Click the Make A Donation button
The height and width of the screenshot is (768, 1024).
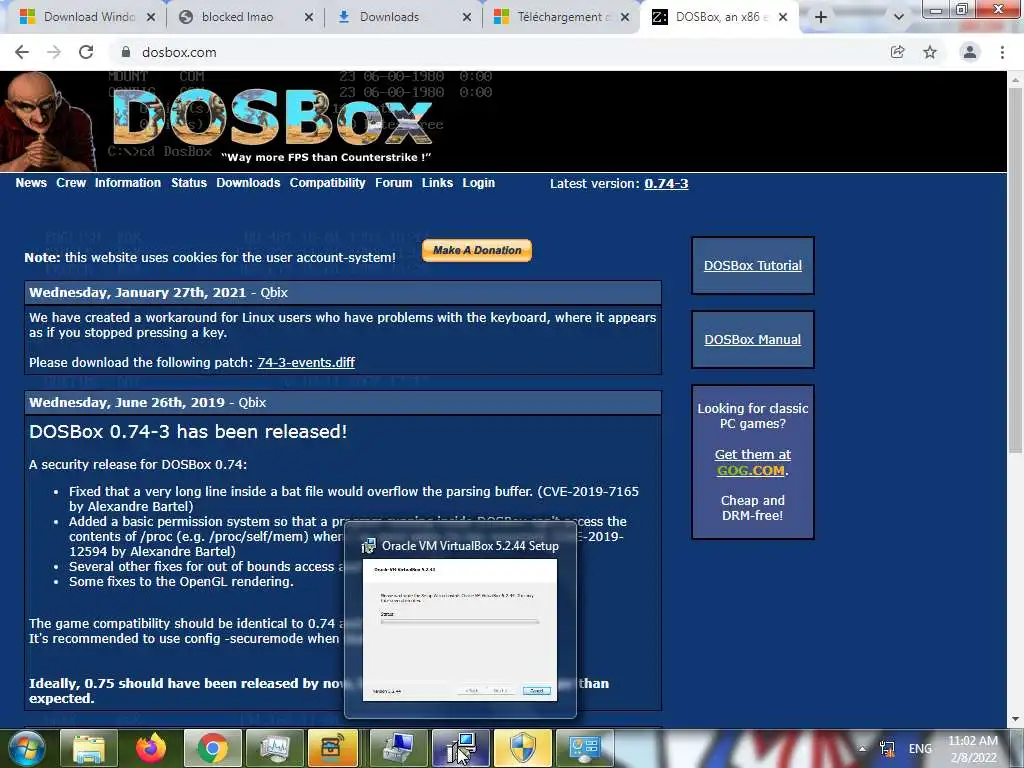click(x=477, y=250)
